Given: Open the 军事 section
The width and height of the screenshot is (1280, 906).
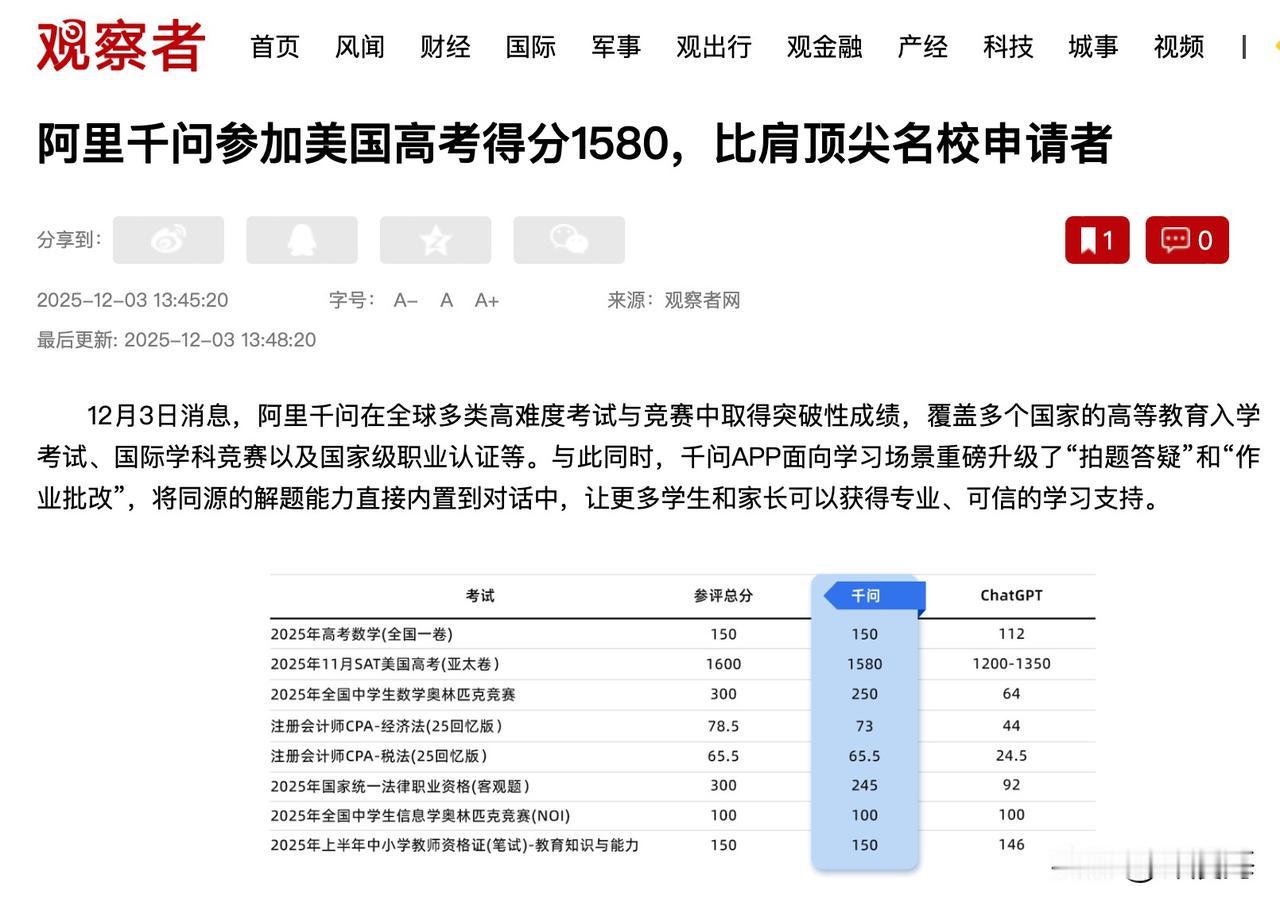Looking at the screenshot, I should click(616, 47).
